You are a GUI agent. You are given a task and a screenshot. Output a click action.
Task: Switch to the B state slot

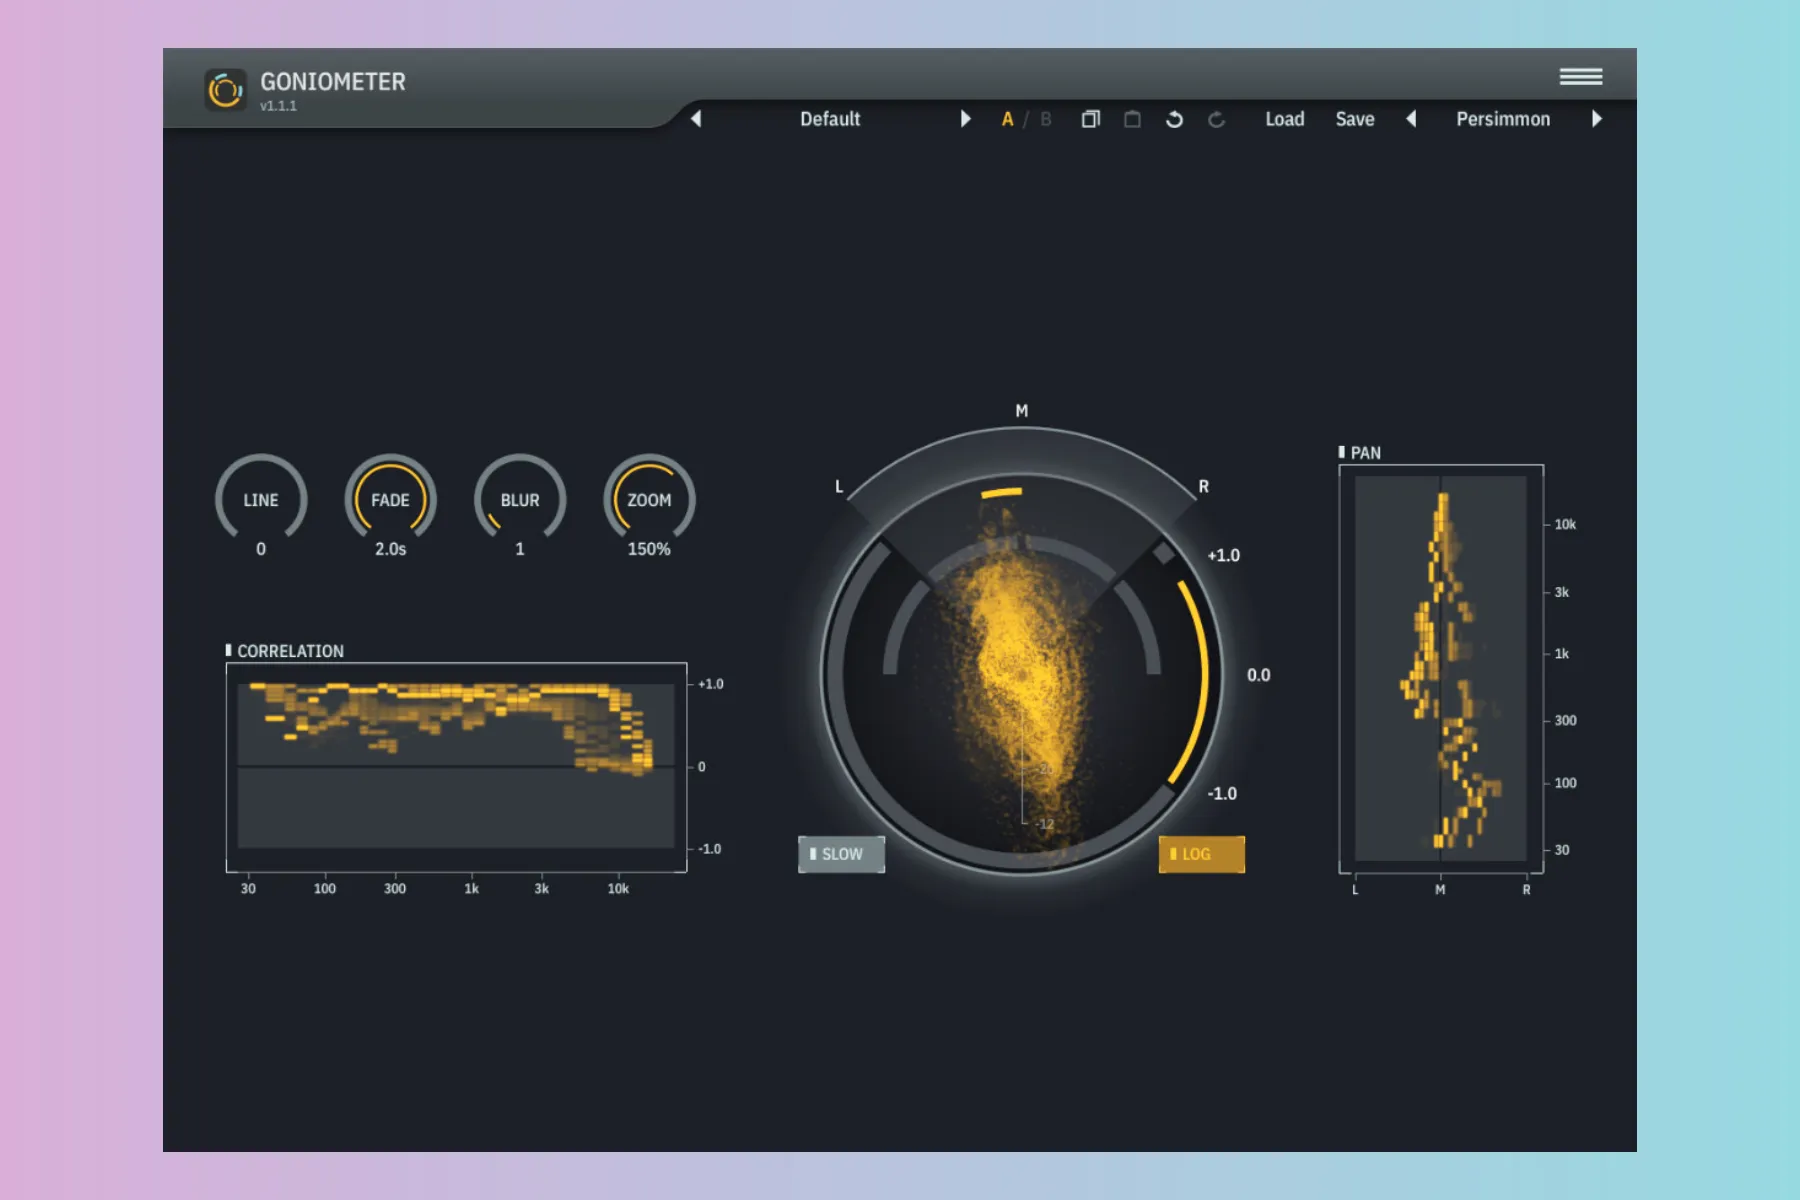1046,119
